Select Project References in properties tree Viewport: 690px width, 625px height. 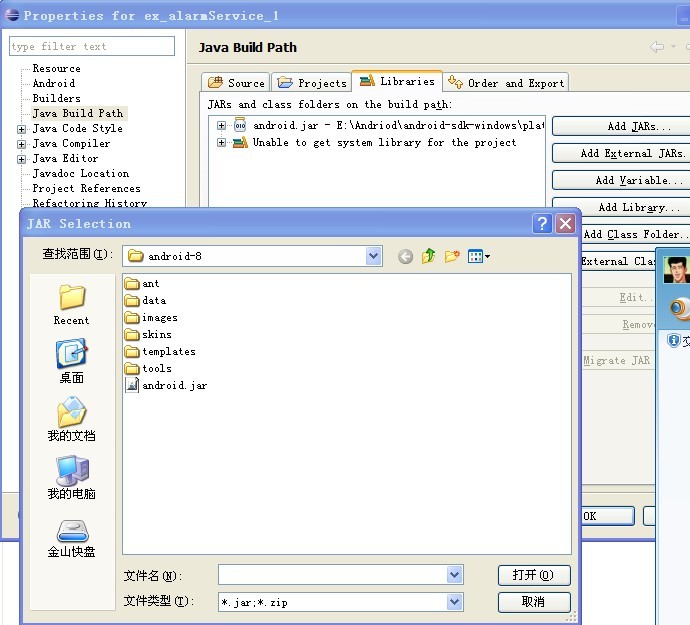point(87,188)
